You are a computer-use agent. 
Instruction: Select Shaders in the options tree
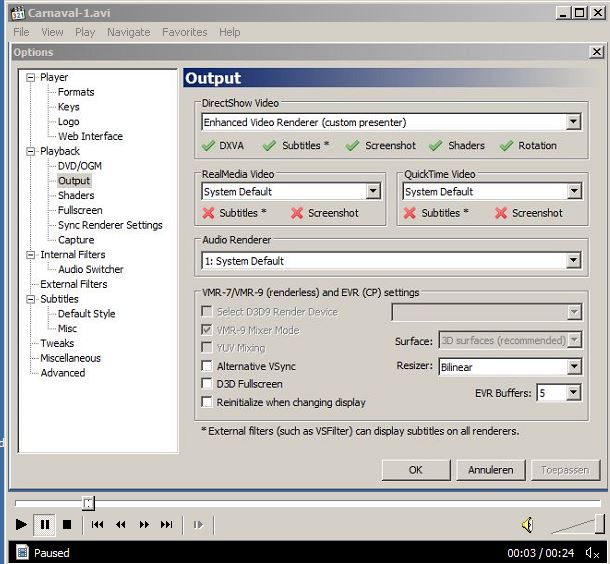click(76, 195)
